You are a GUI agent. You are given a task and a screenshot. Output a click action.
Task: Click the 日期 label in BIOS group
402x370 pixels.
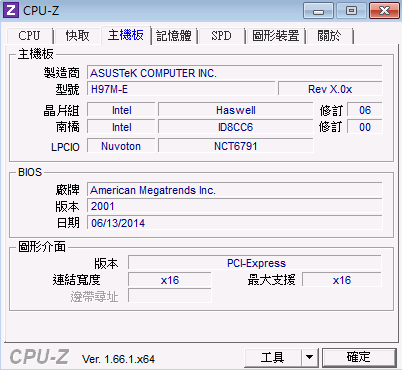pos(68,223)
